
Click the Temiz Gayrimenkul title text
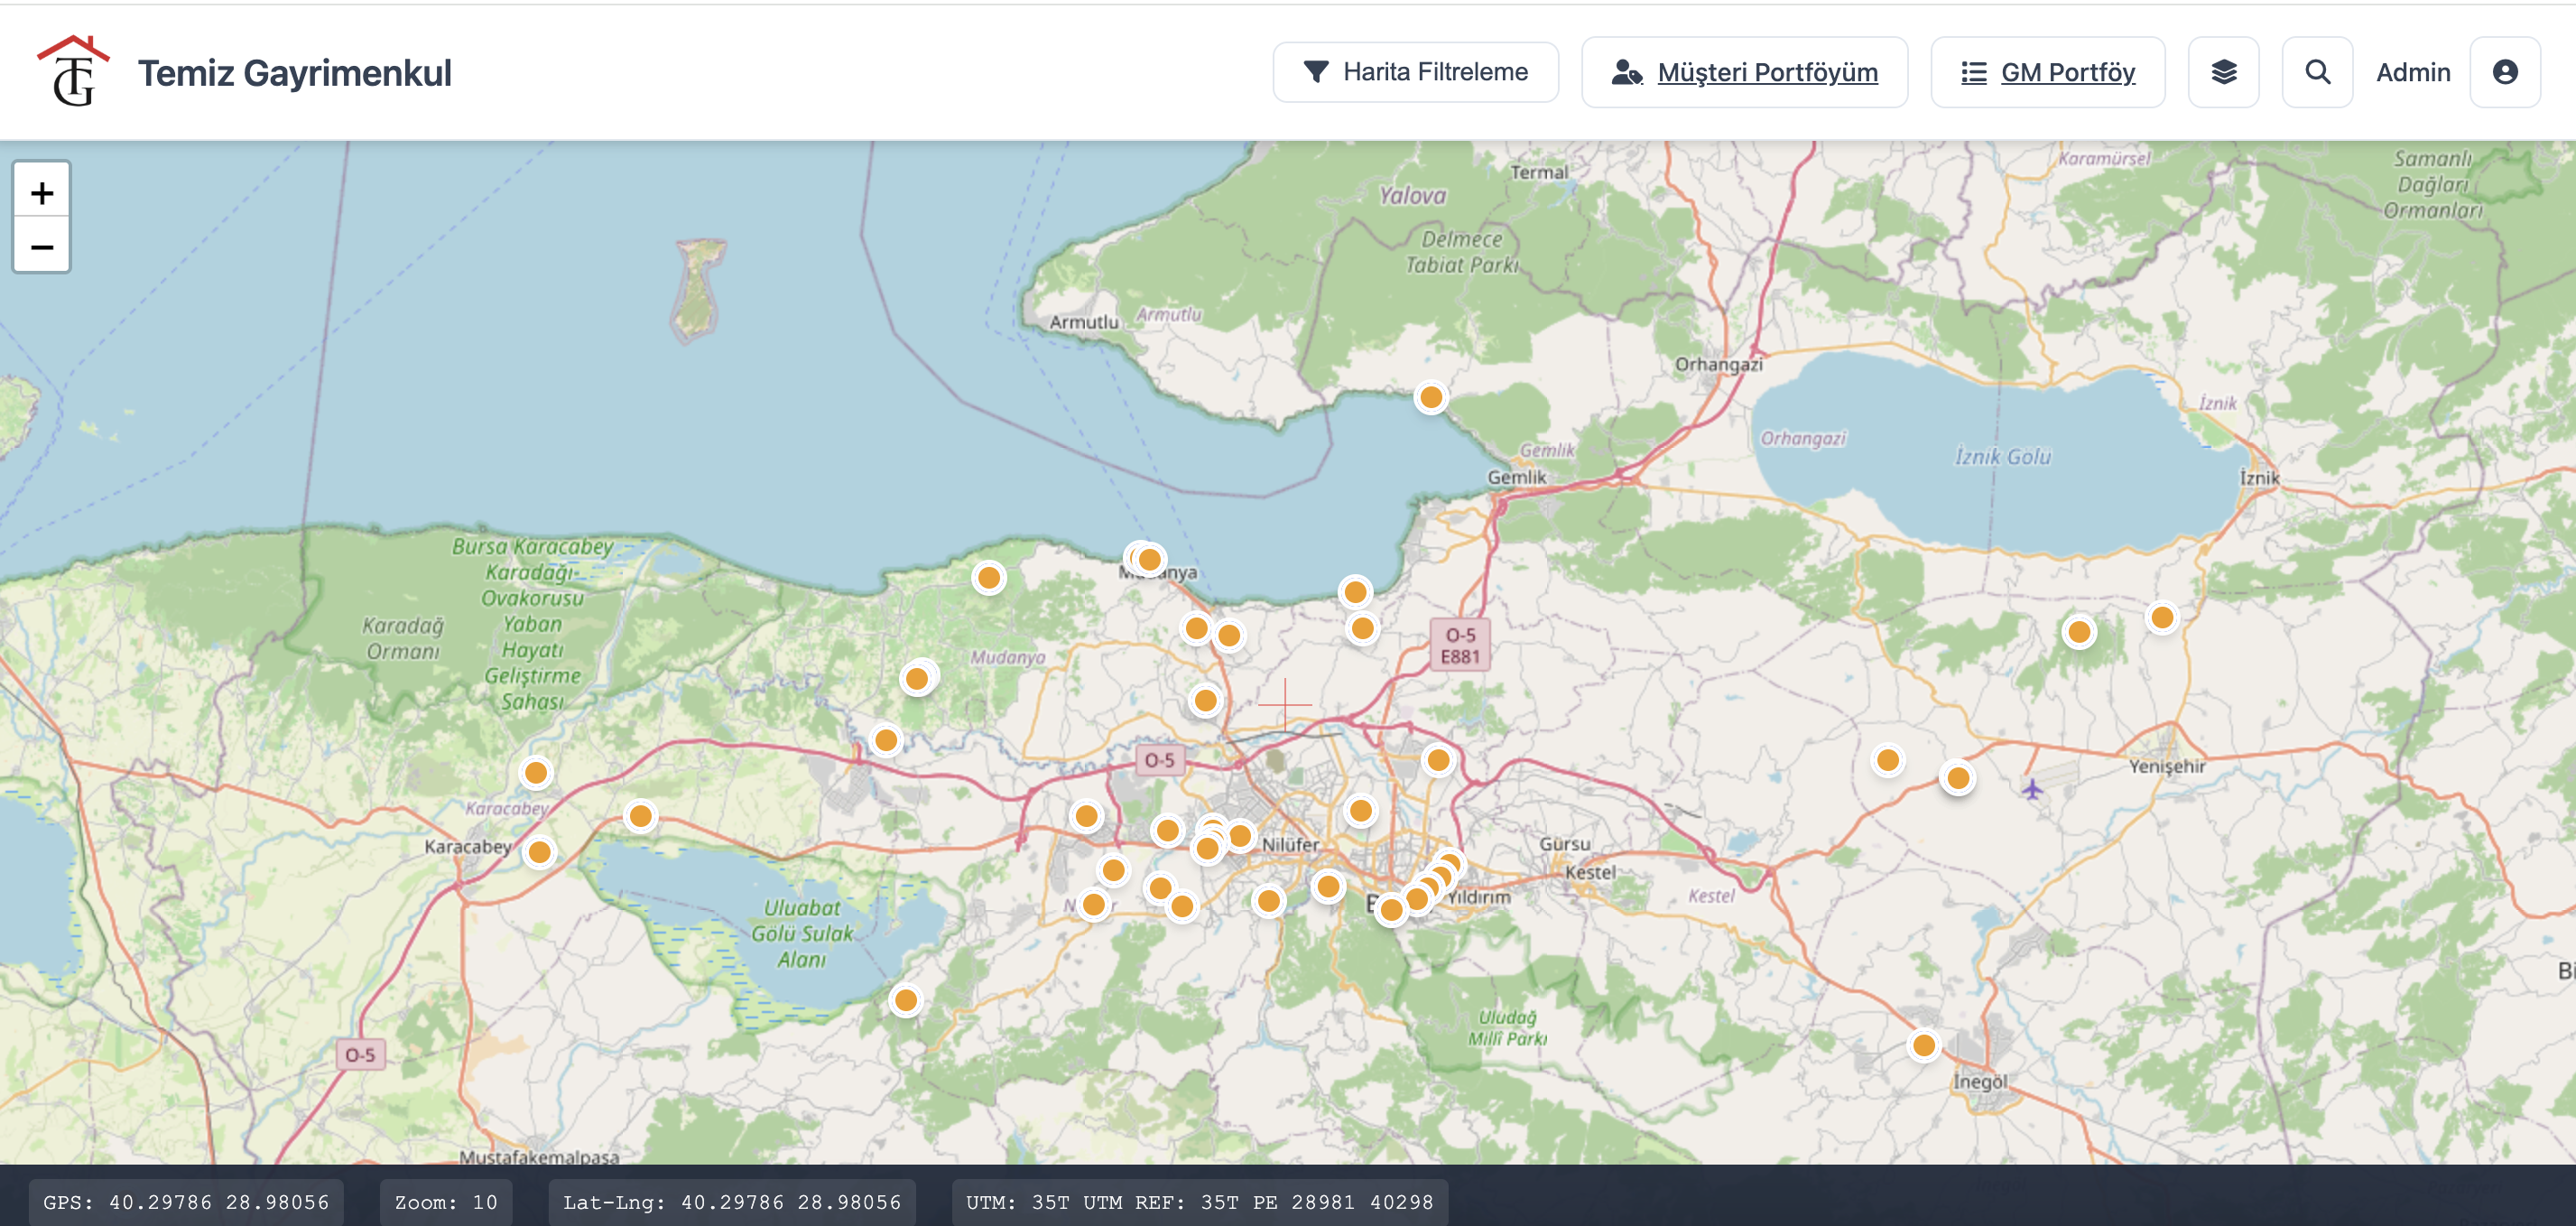pos(294,73)
